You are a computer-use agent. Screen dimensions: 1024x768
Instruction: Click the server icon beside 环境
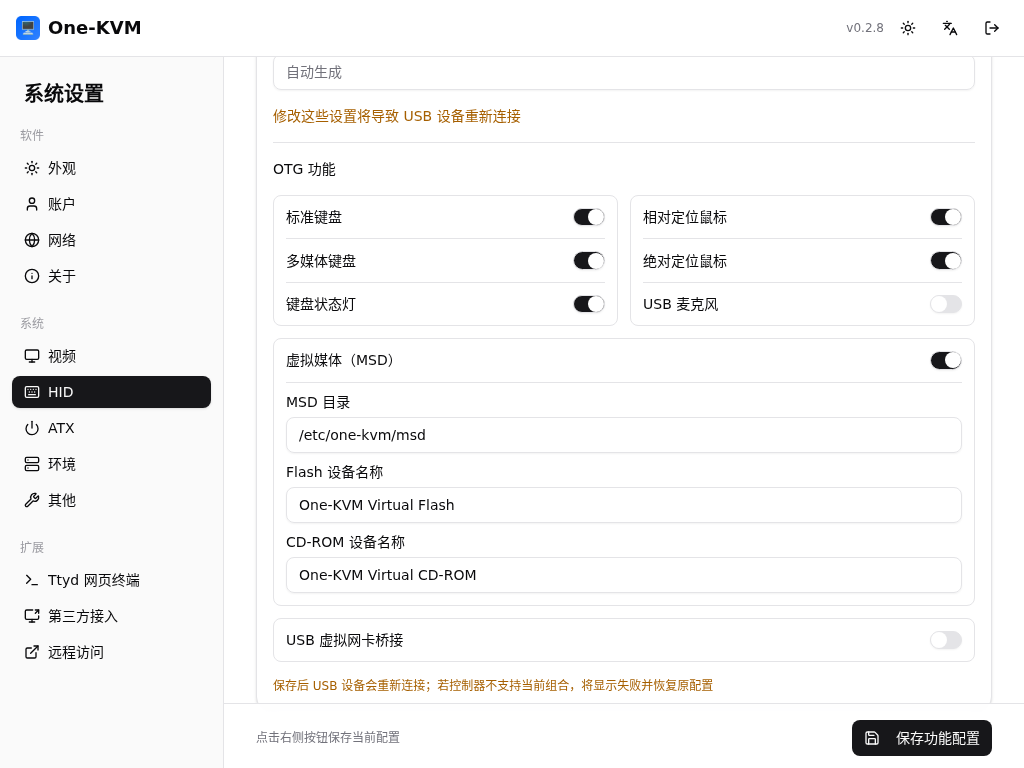32,464
